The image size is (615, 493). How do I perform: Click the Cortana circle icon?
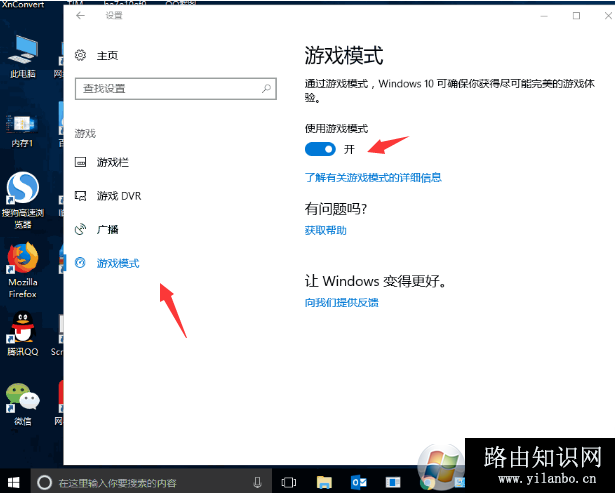click(x=44, y=482)
